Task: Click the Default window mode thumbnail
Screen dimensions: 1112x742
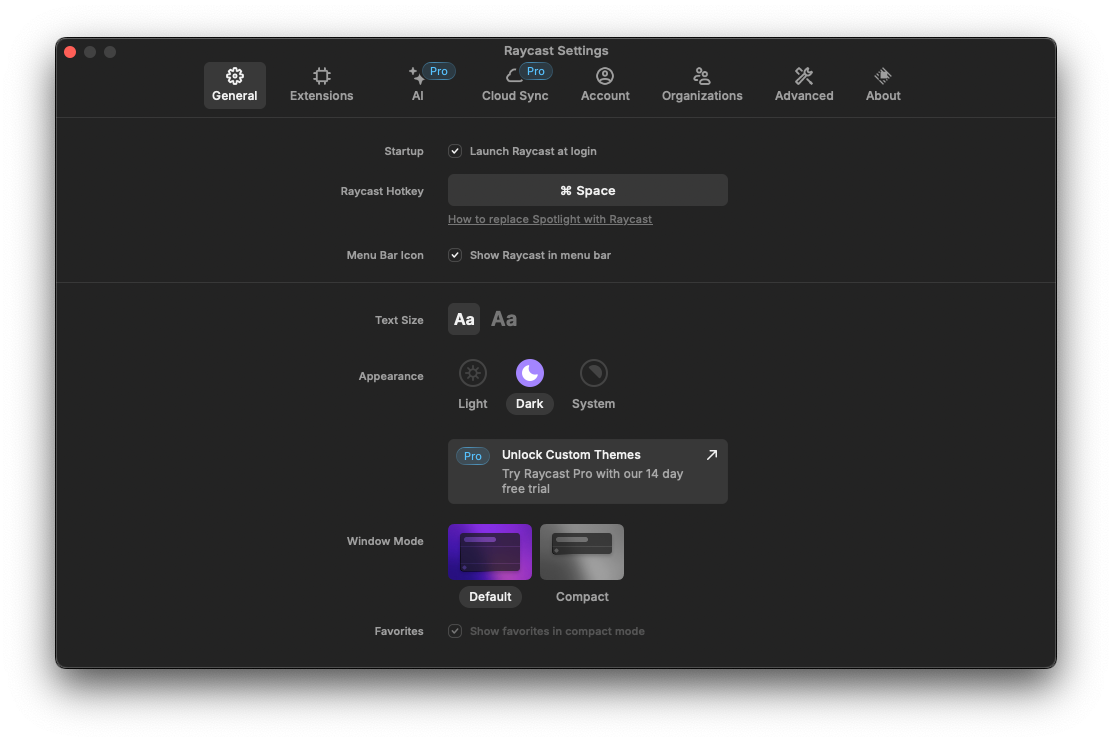Action: coord(490,552)
